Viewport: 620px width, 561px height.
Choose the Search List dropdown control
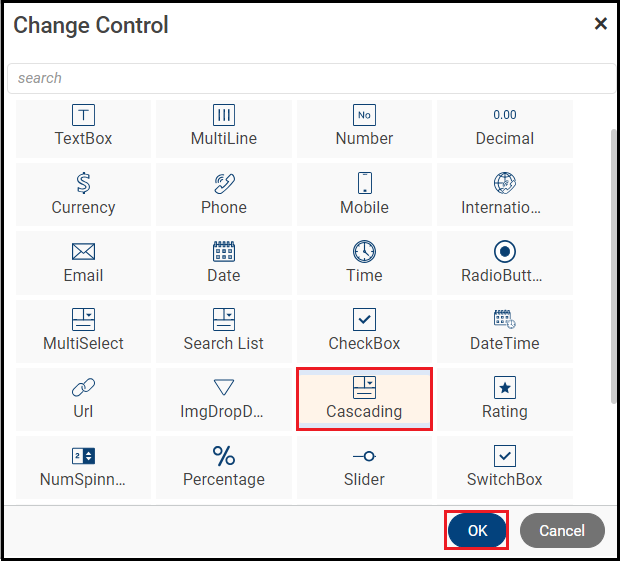[224, 331]
